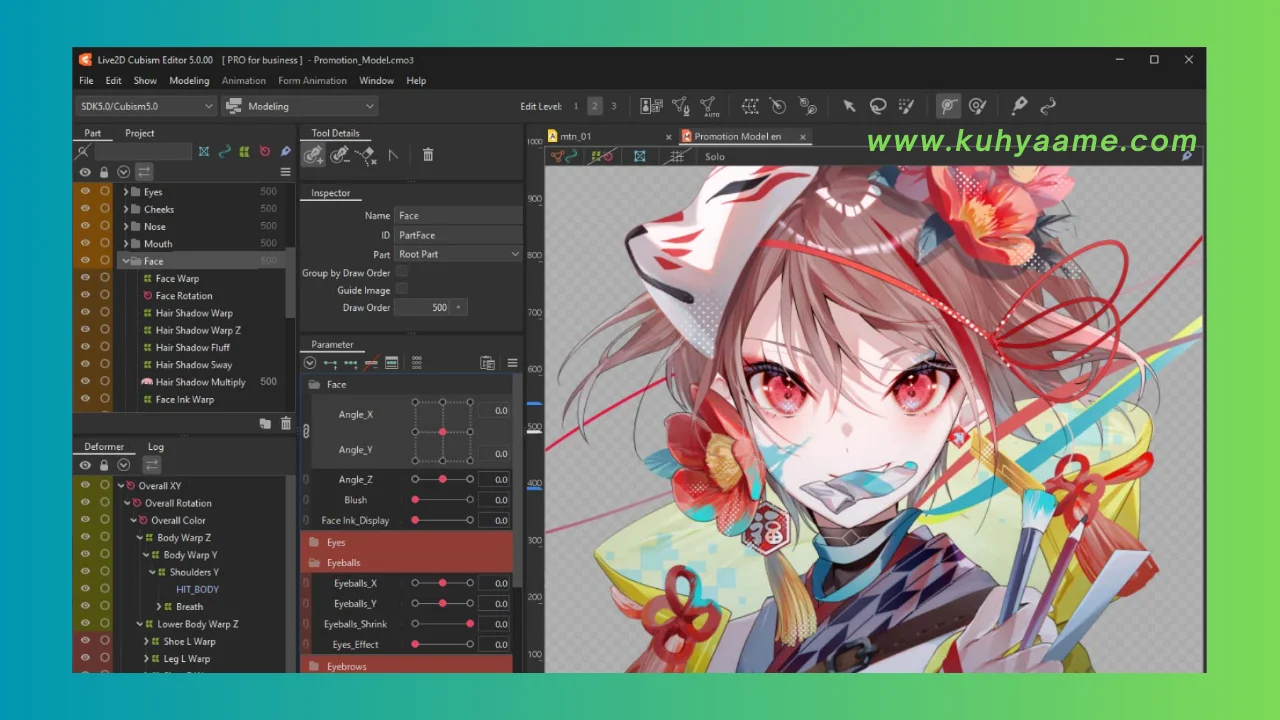
Task: Open the Parameter panel hamburger menu
Action: [512, 363]
